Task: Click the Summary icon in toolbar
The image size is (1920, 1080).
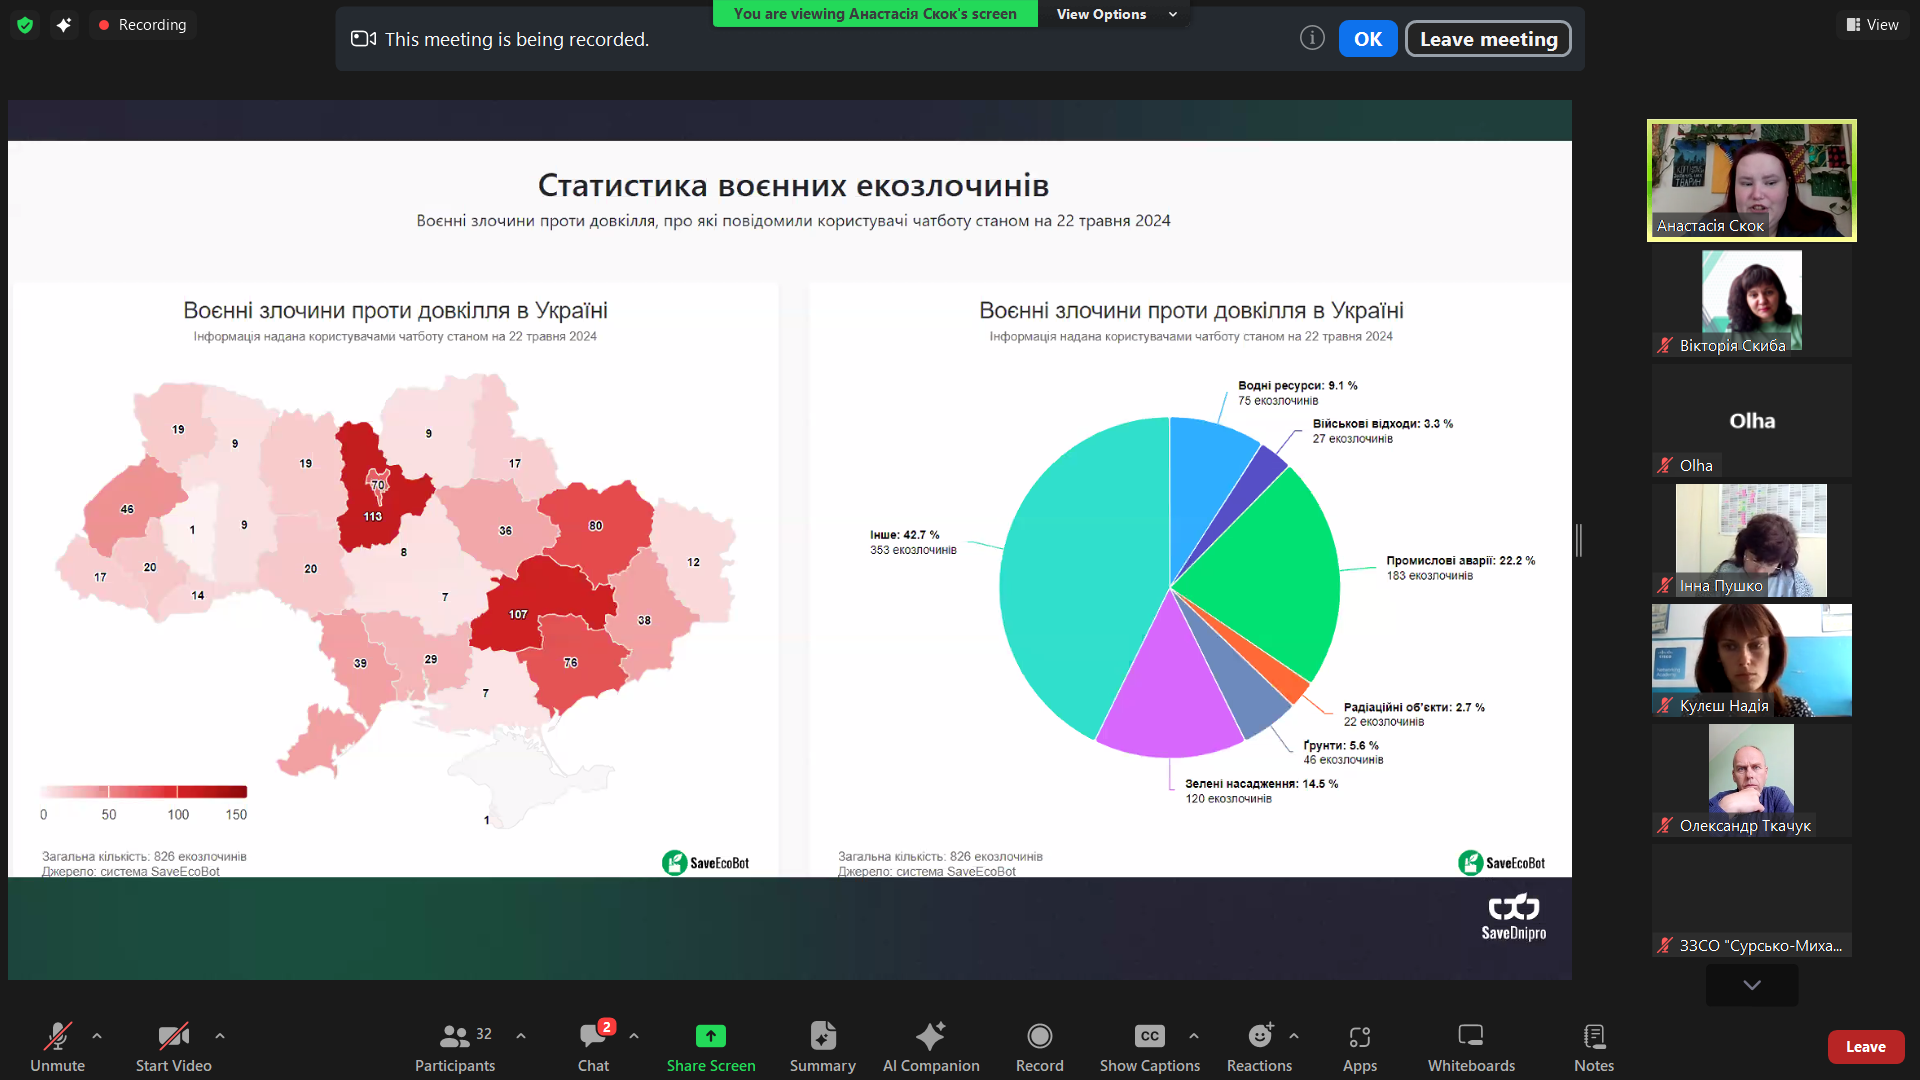Action: [x=822, y=1036]
